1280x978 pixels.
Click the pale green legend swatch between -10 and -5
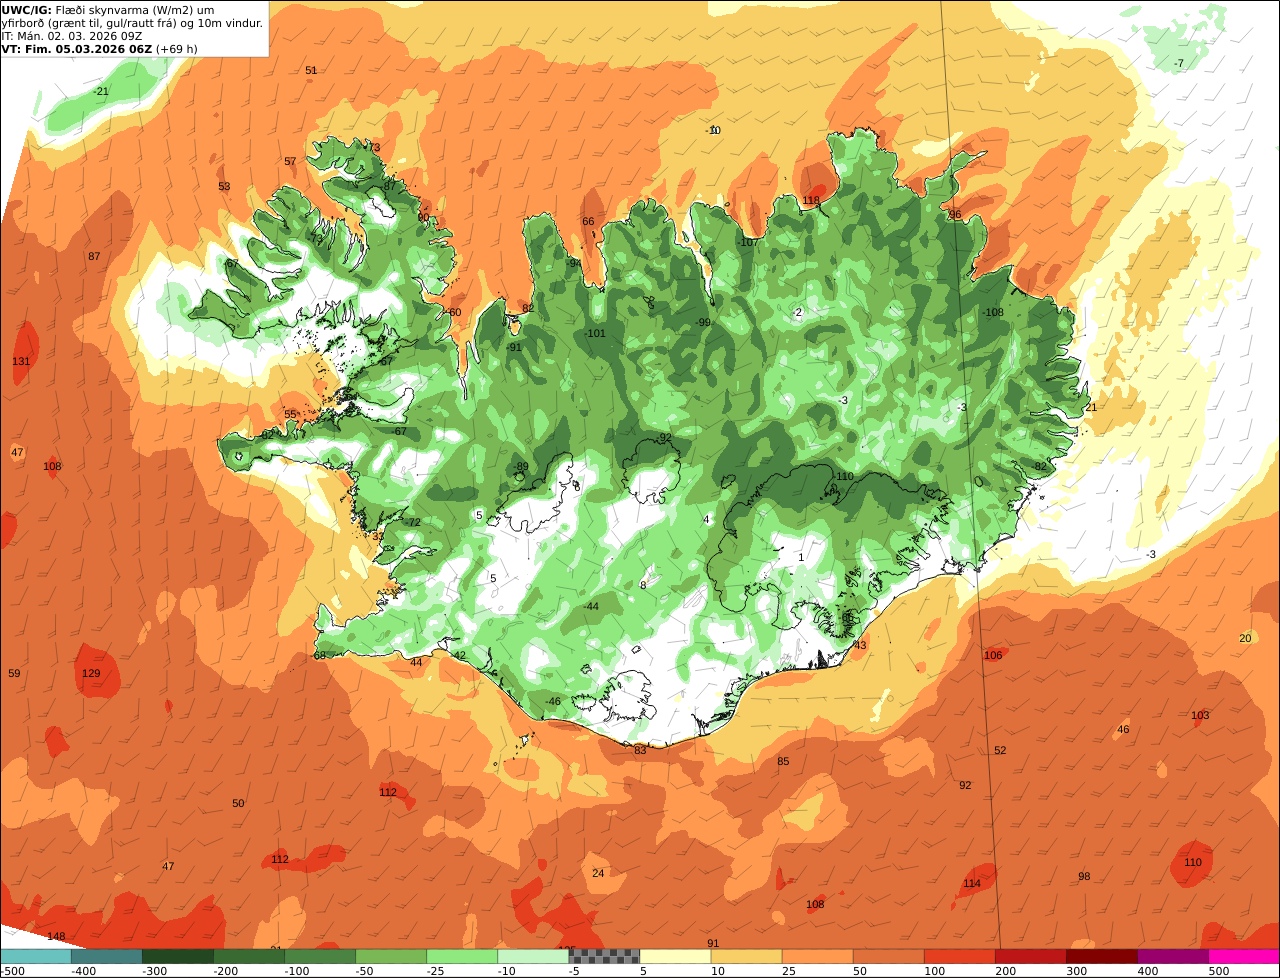coord(533,956)
